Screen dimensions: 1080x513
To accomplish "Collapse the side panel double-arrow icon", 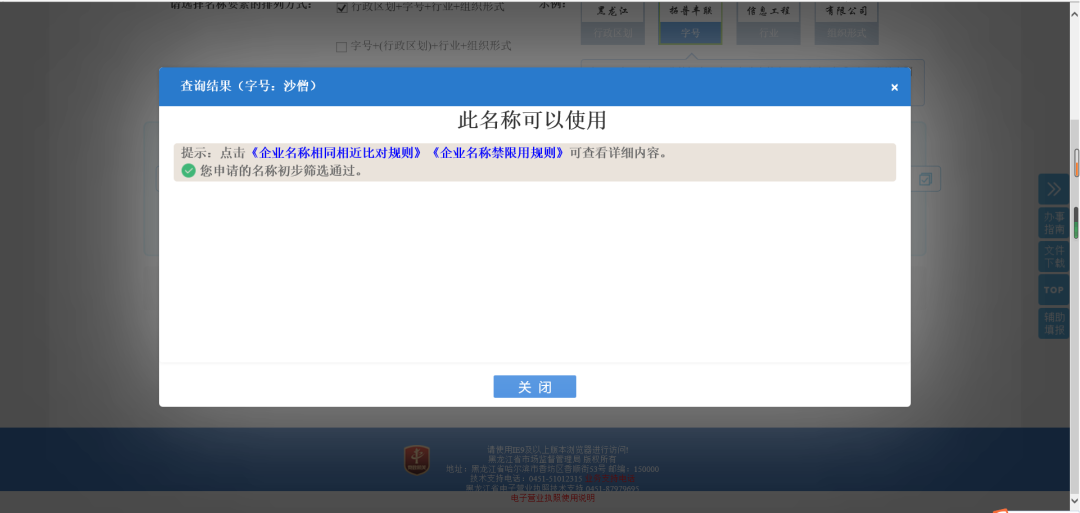I will click(x=1053, y=189).
